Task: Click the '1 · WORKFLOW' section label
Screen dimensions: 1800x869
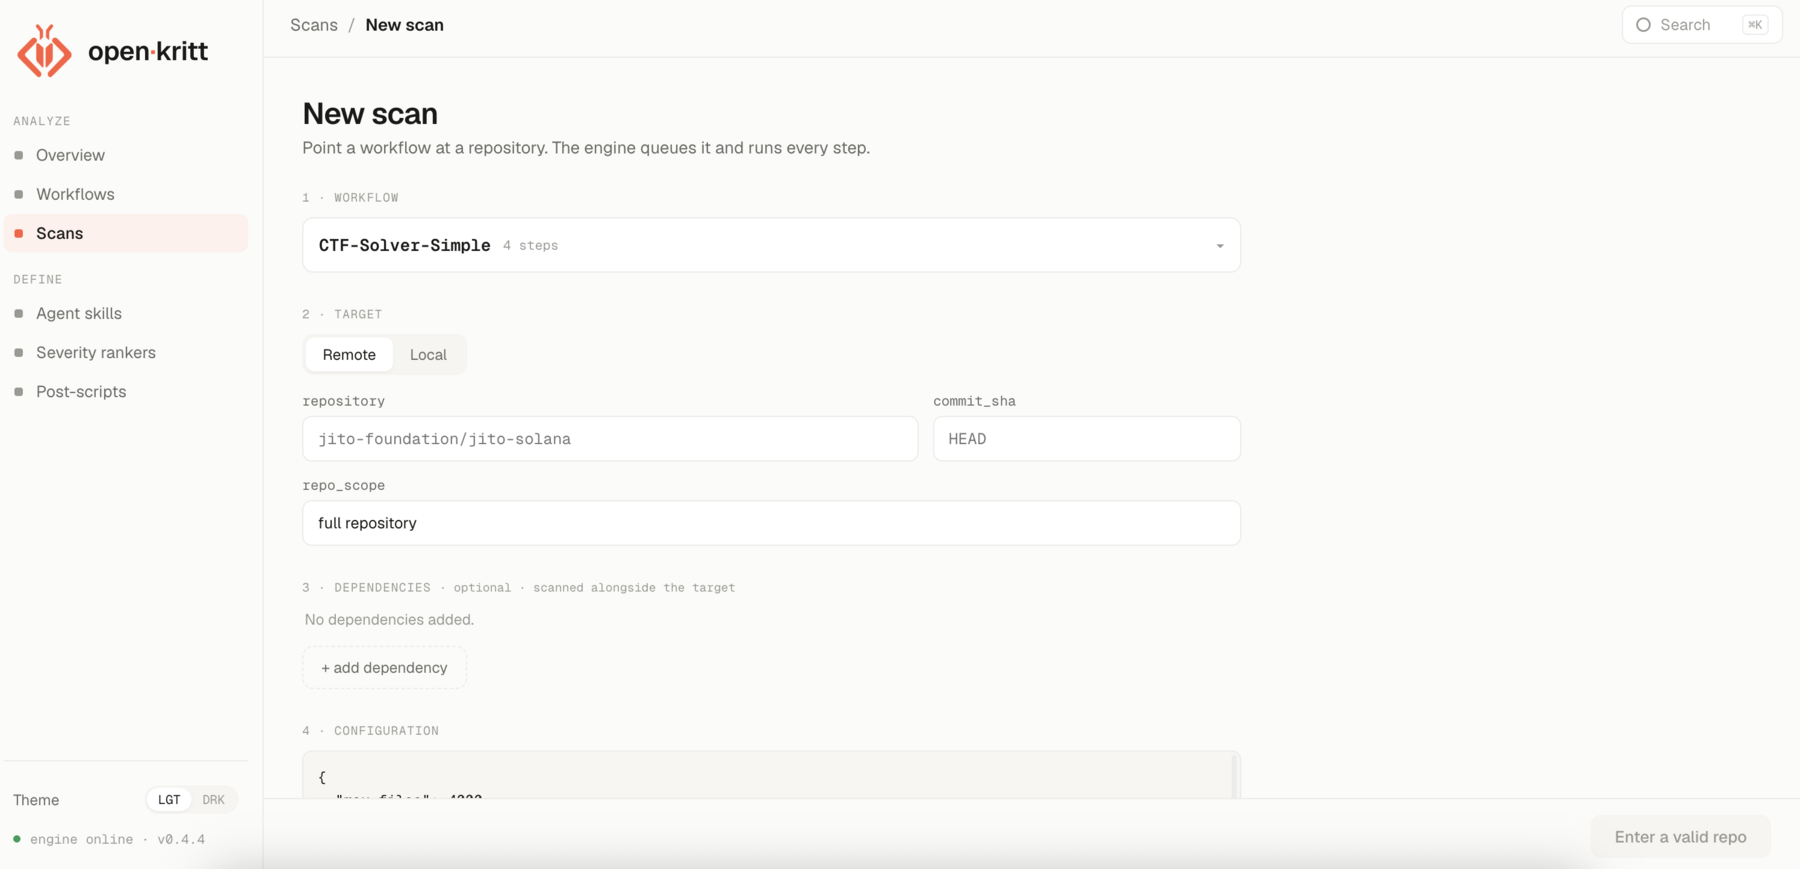Action: tap(350, 198)
